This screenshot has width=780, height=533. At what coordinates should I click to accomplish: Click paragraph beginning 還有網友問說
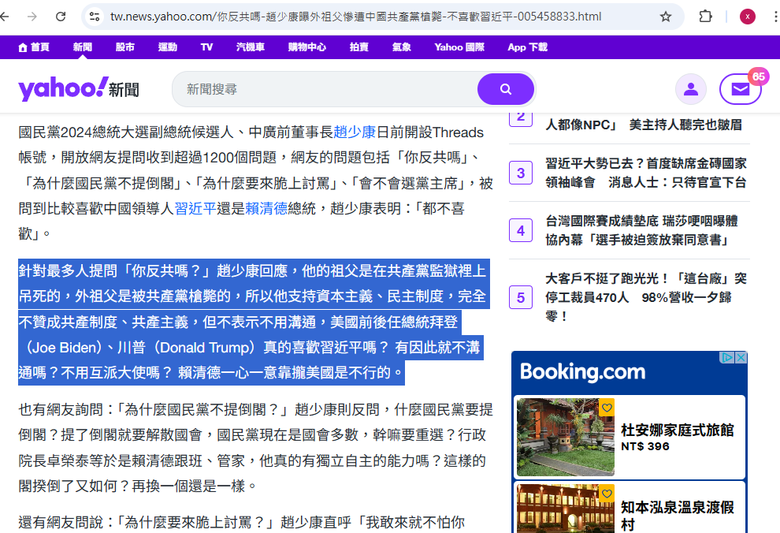[x=242, y=523]
